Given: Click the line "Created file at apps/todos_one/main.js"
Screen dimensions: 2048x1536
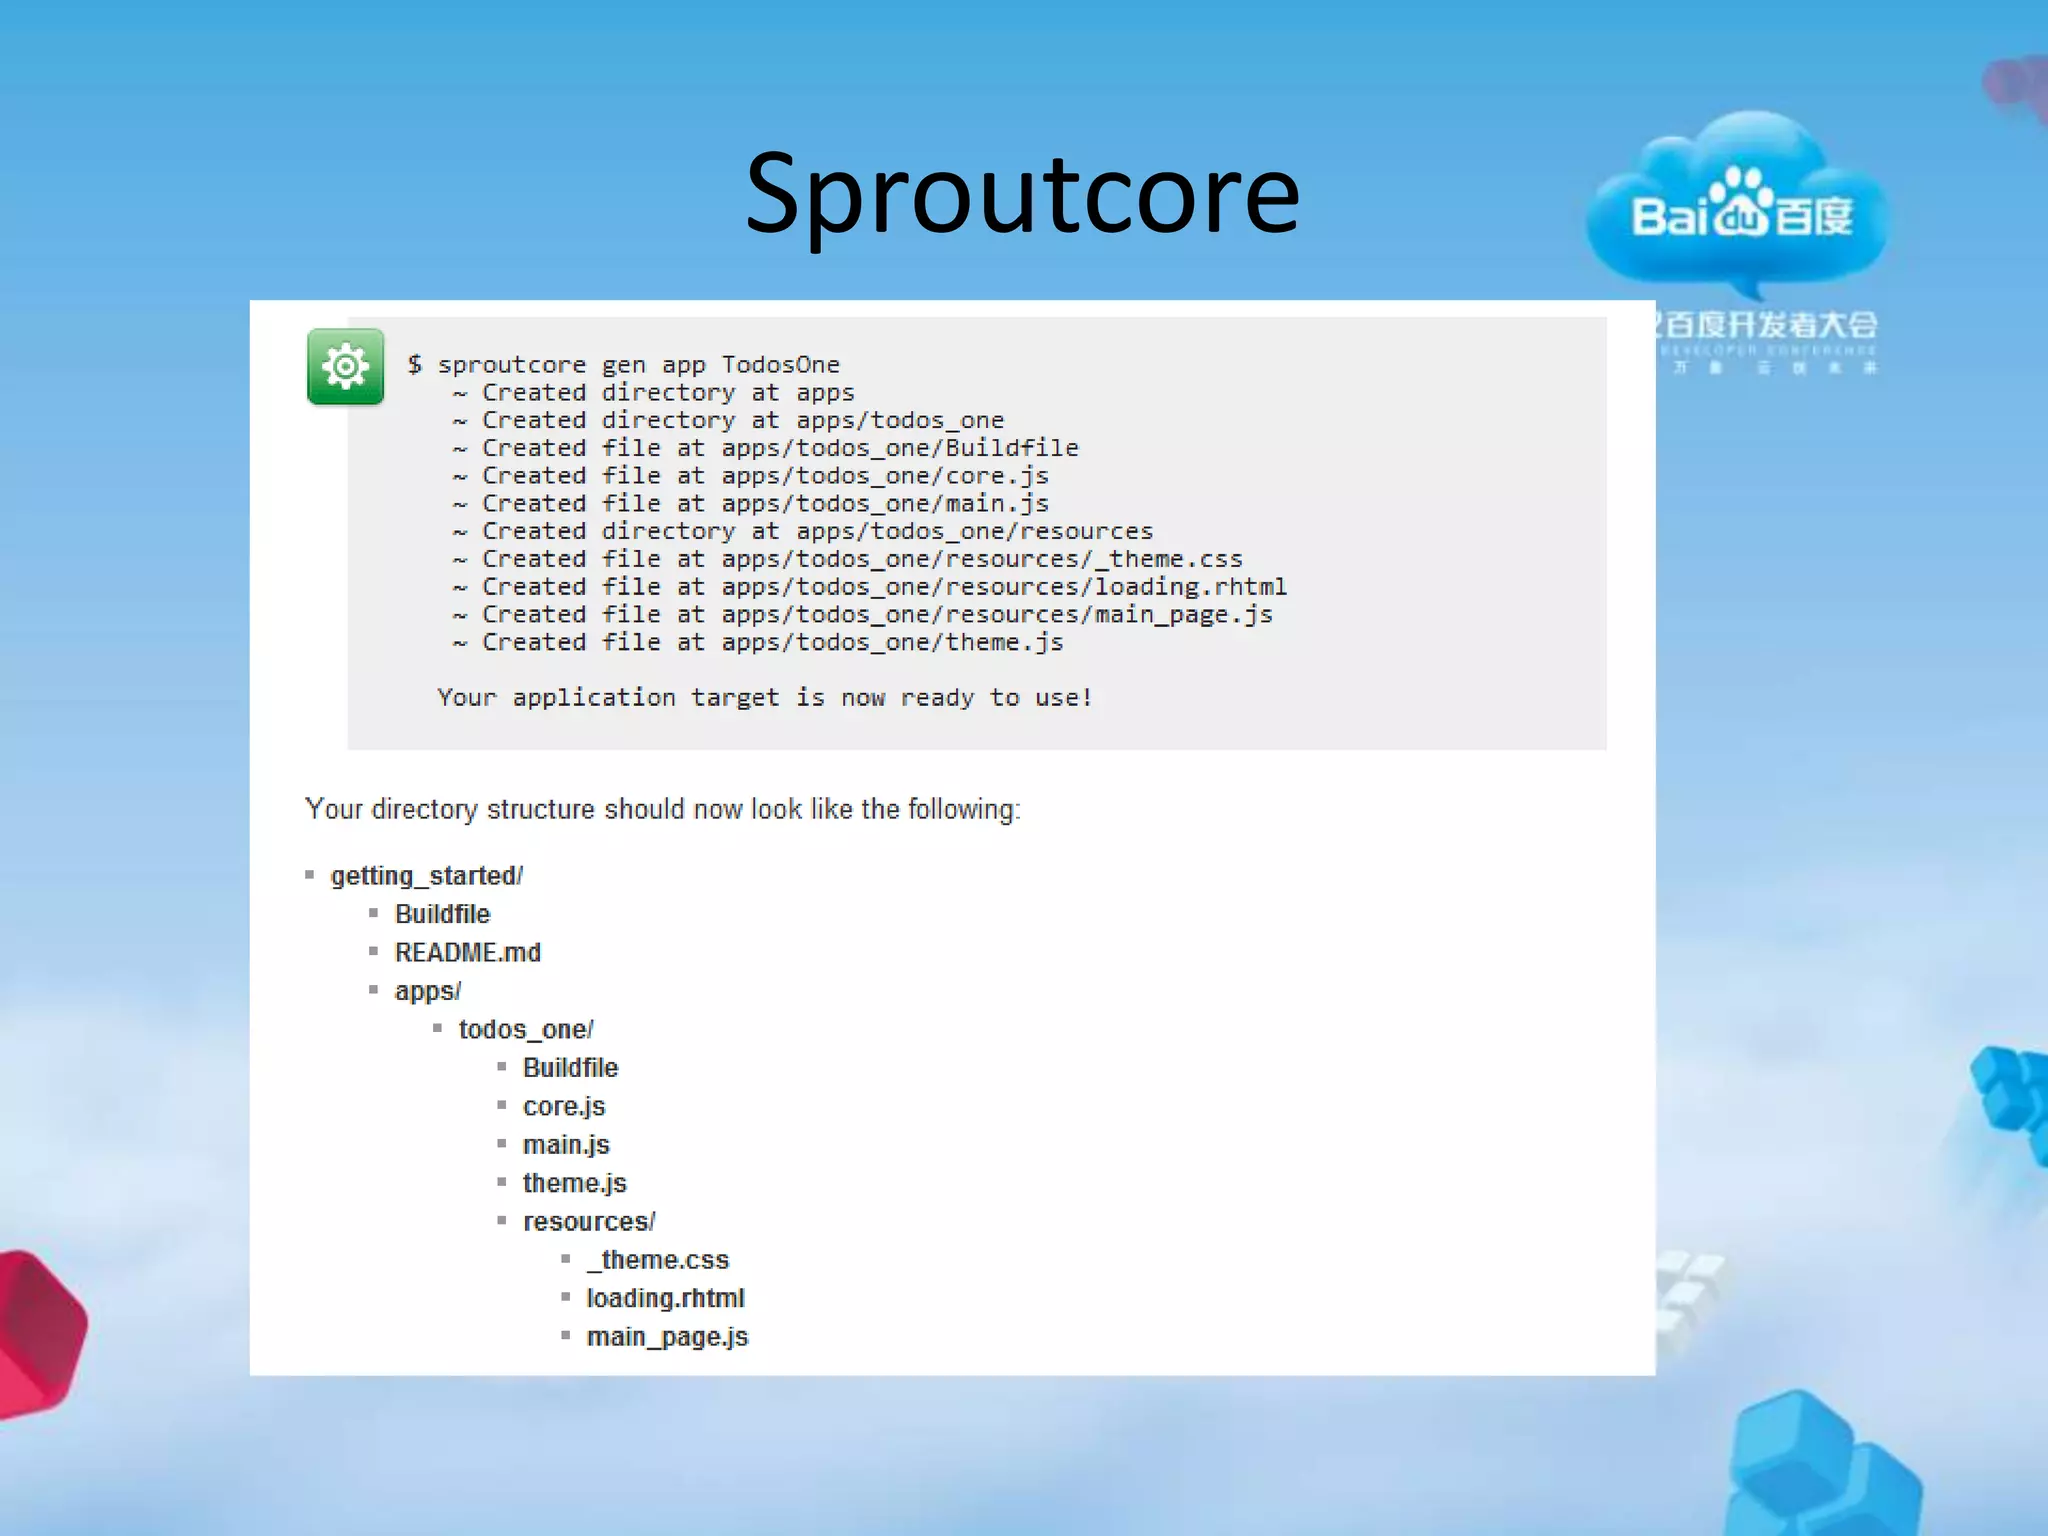Looking at the screenshot, I should click(751, 503).
